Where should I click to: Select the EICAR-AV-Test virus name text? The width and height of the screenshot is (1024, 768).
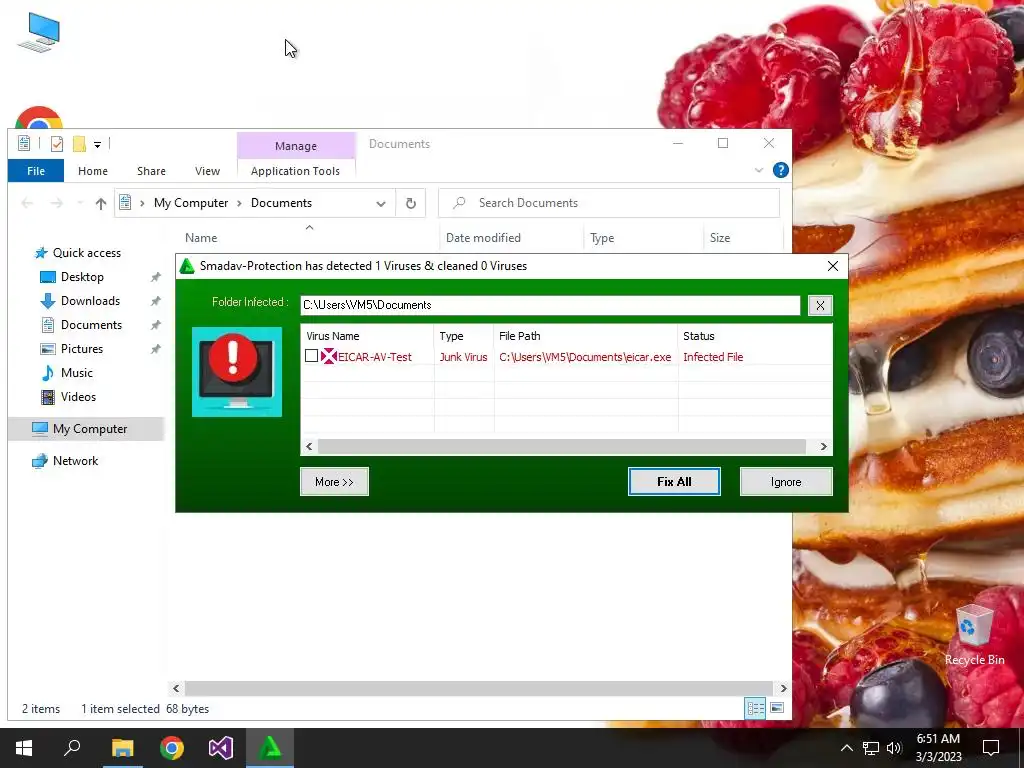375,357
